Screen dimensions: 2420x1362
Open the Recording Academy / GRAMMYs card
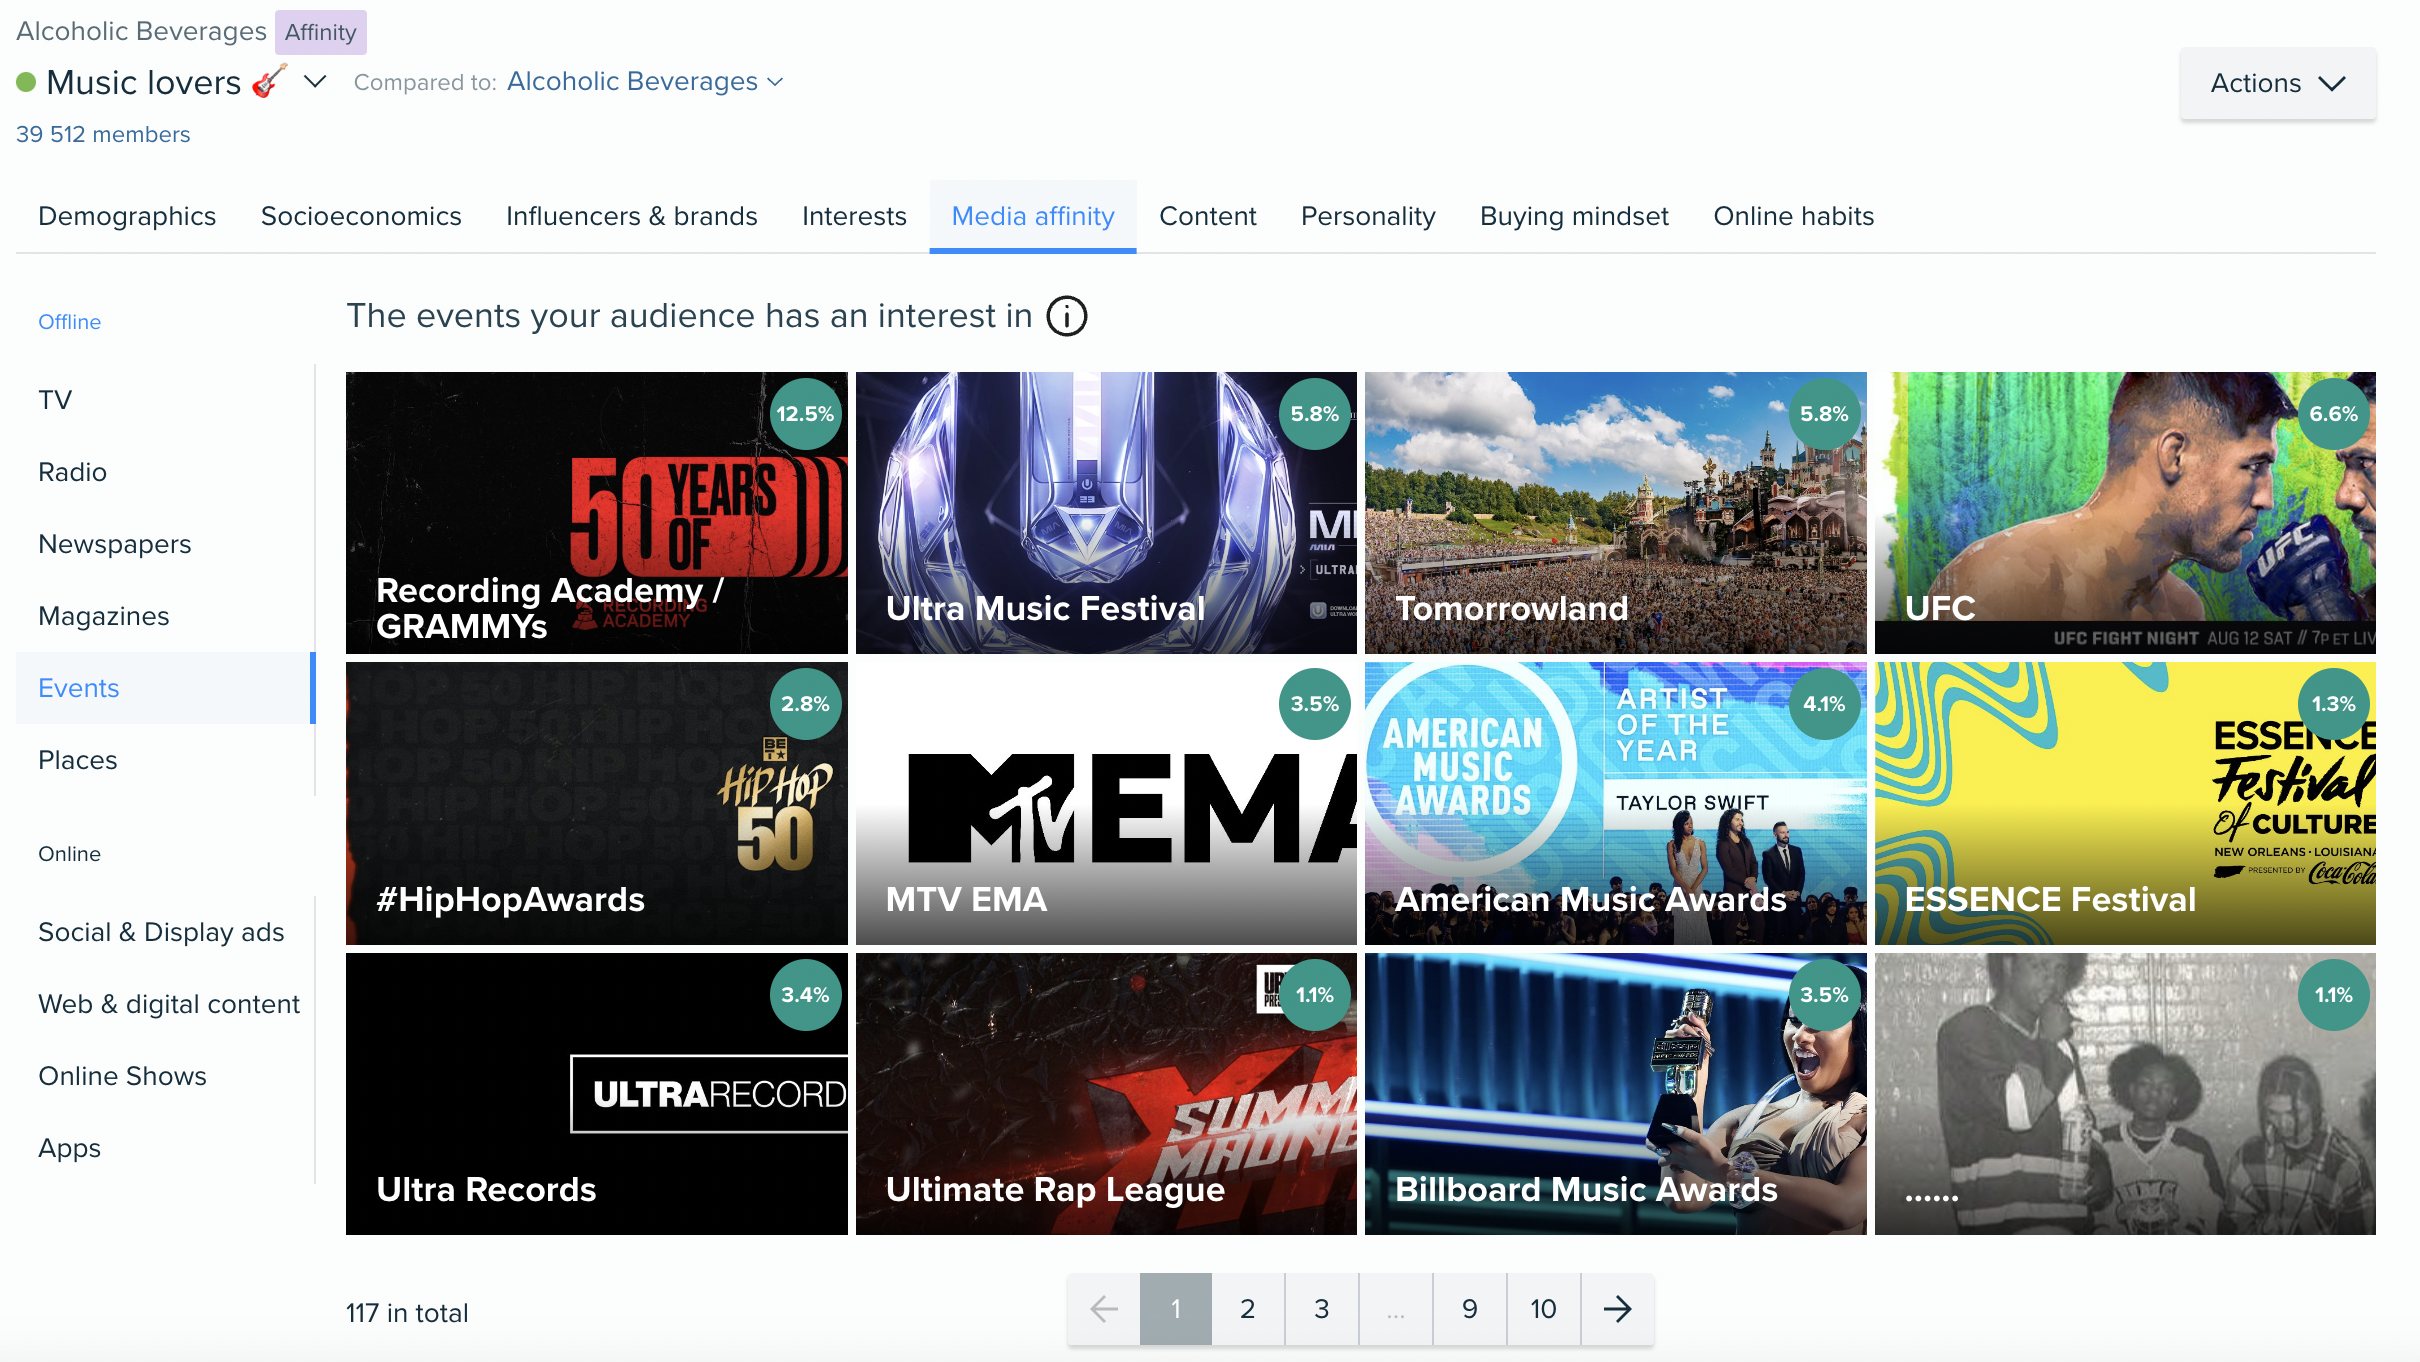596,513
